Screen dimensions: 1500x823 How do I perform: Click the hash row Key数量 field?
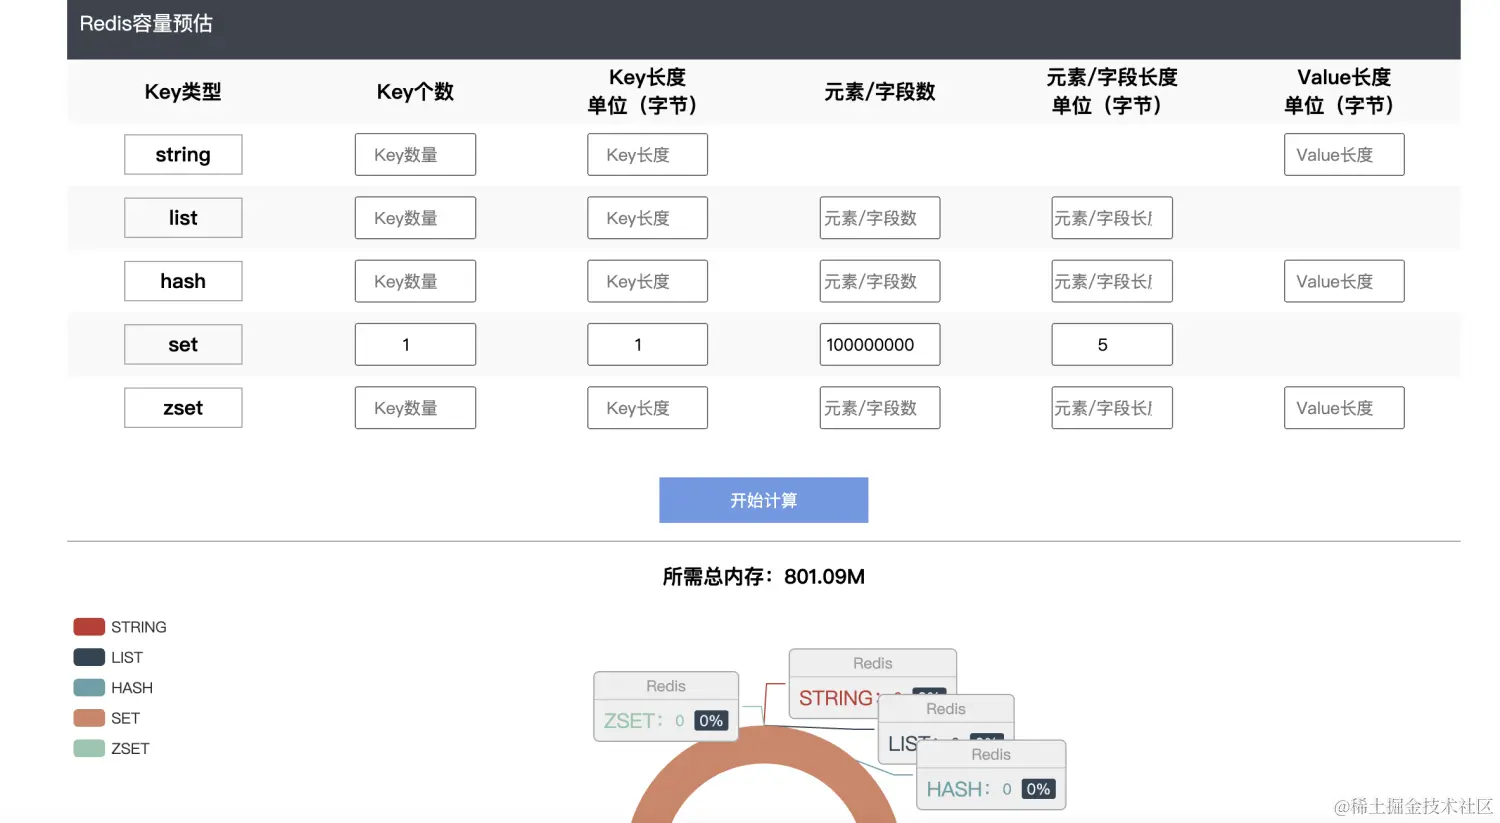(415, 281)
